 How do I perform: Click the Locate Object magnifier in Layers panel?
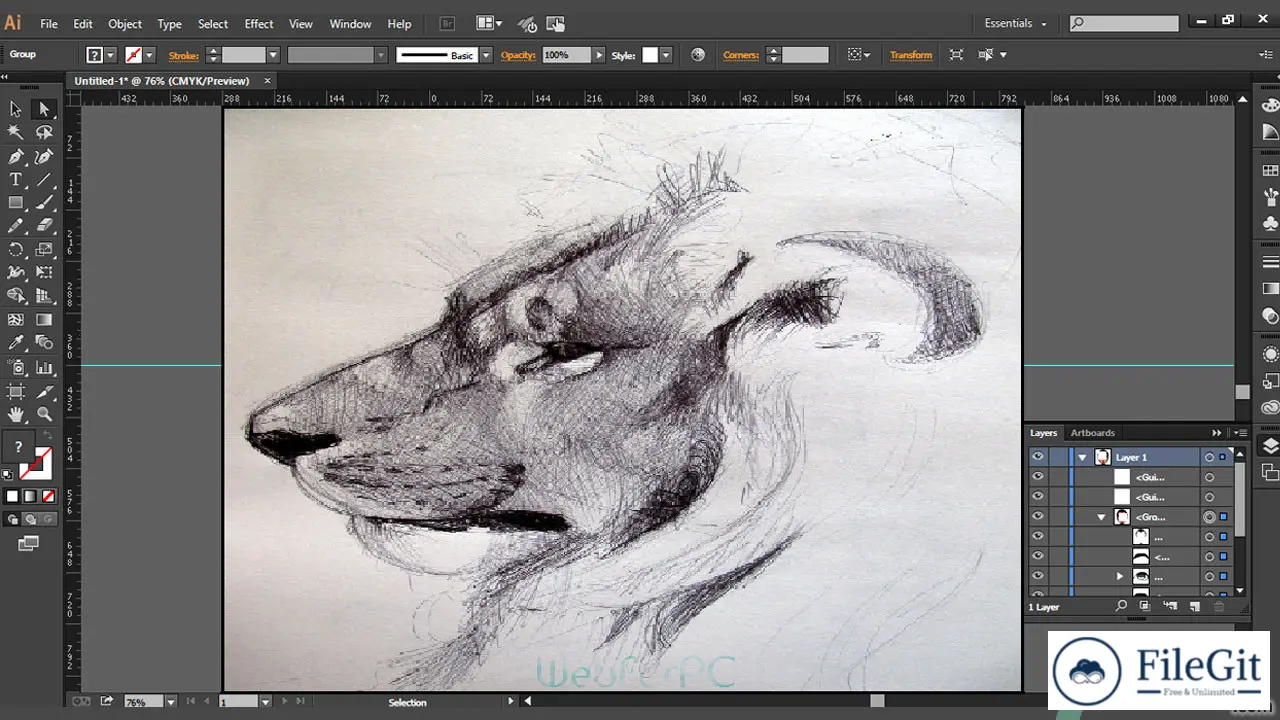click(1121, 607)
